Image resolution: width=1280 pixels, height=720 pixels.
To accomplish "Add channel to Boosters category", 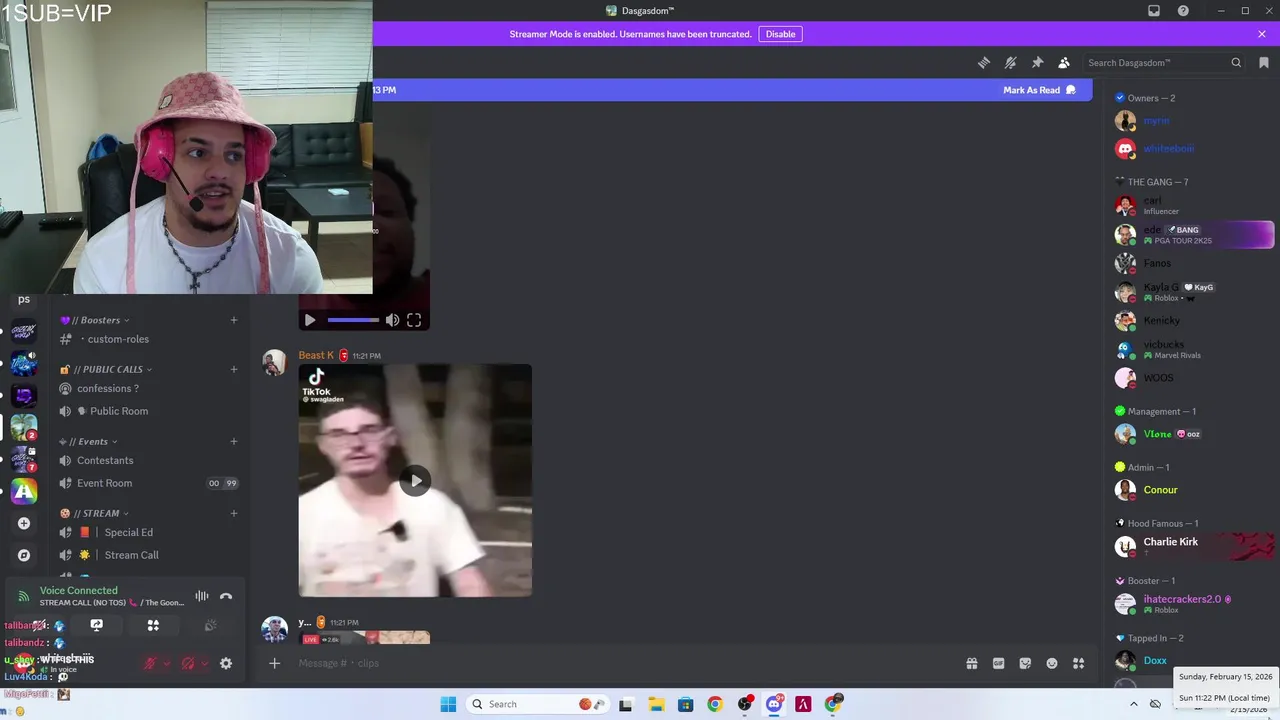I will point(234,320).
